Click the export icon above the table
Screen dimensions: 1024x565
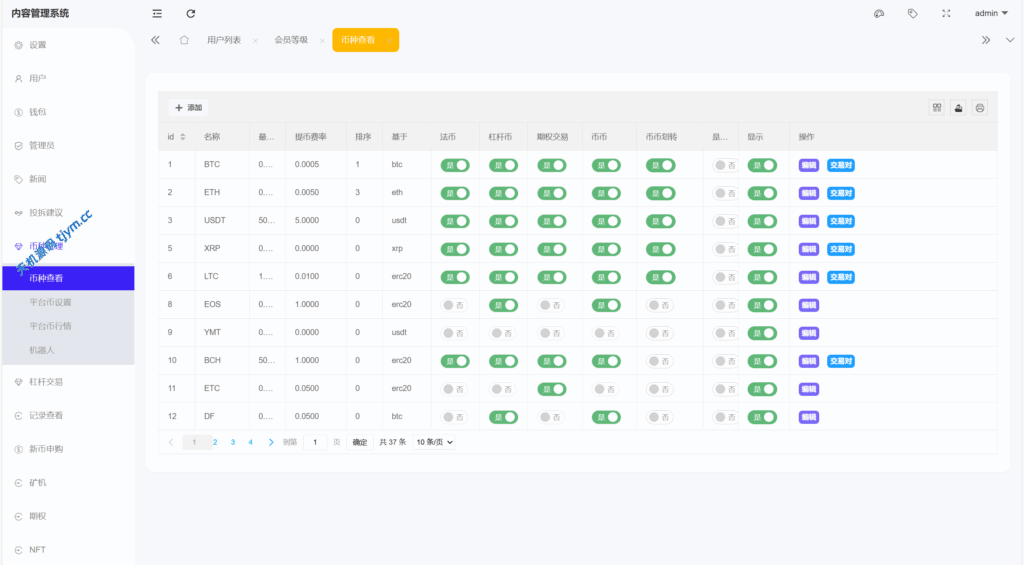pyautogui.click(x=958, y=108)
